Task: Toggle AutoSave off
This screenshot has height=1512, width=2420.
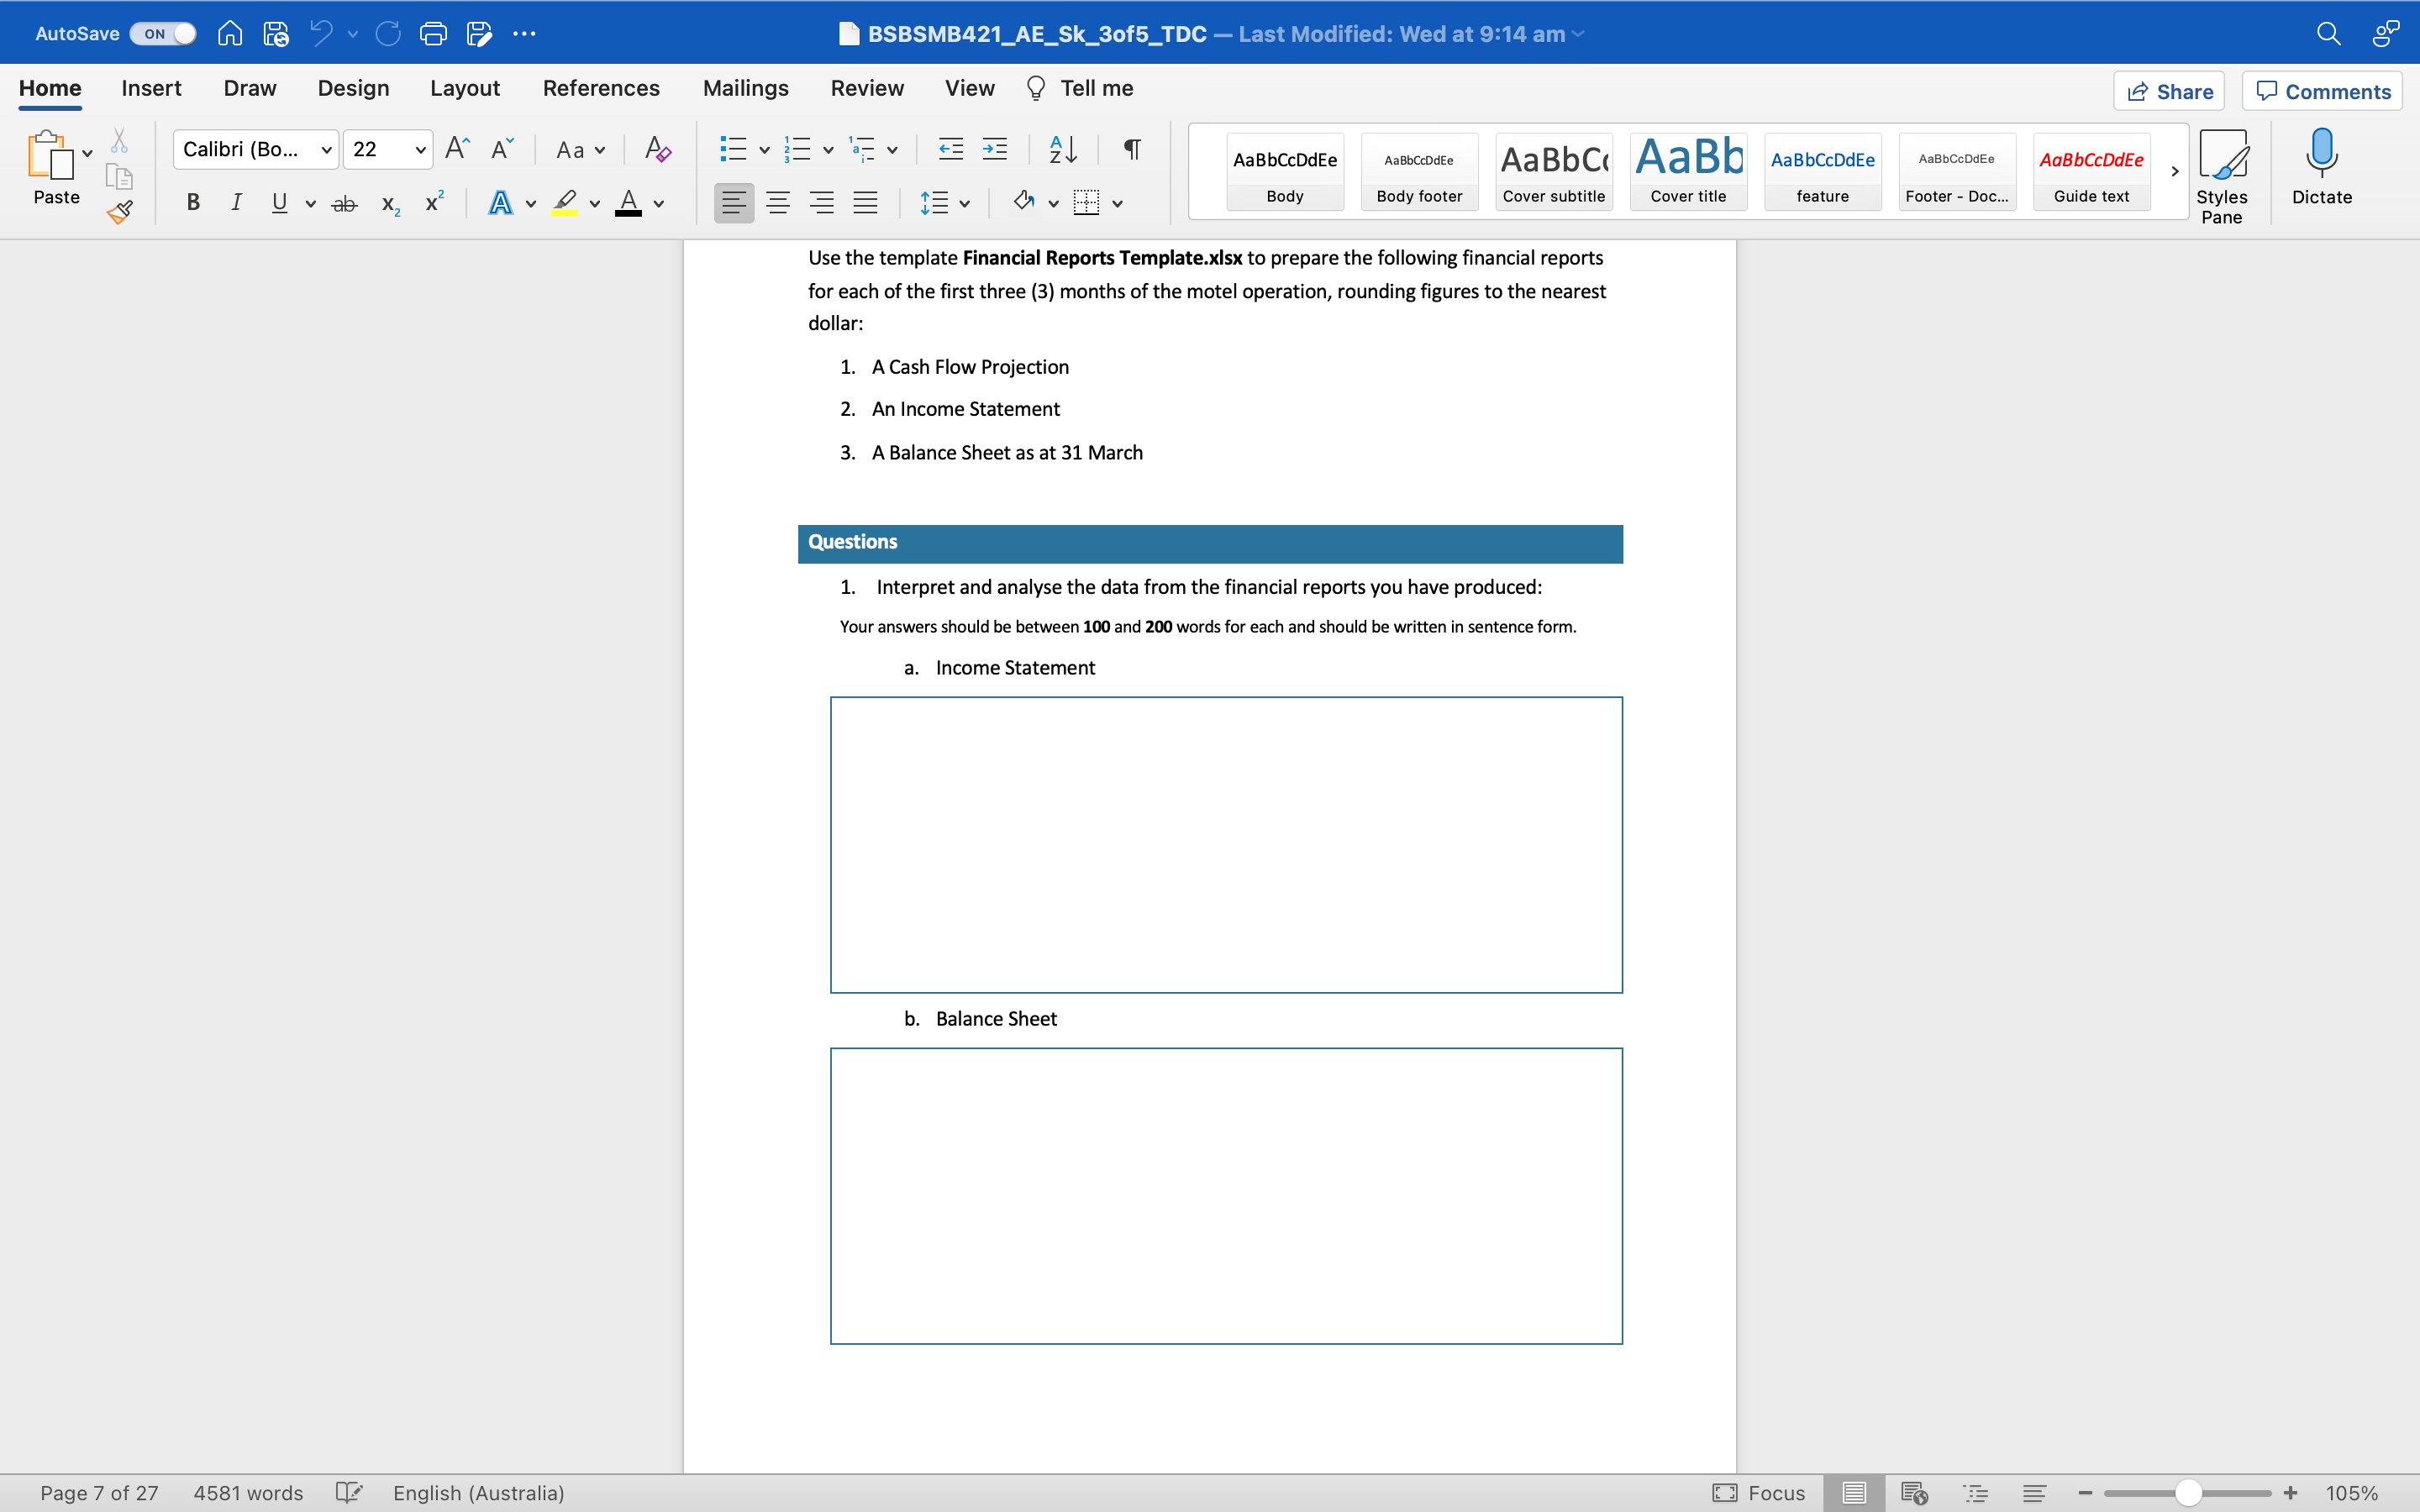Action: click(161, 33)
